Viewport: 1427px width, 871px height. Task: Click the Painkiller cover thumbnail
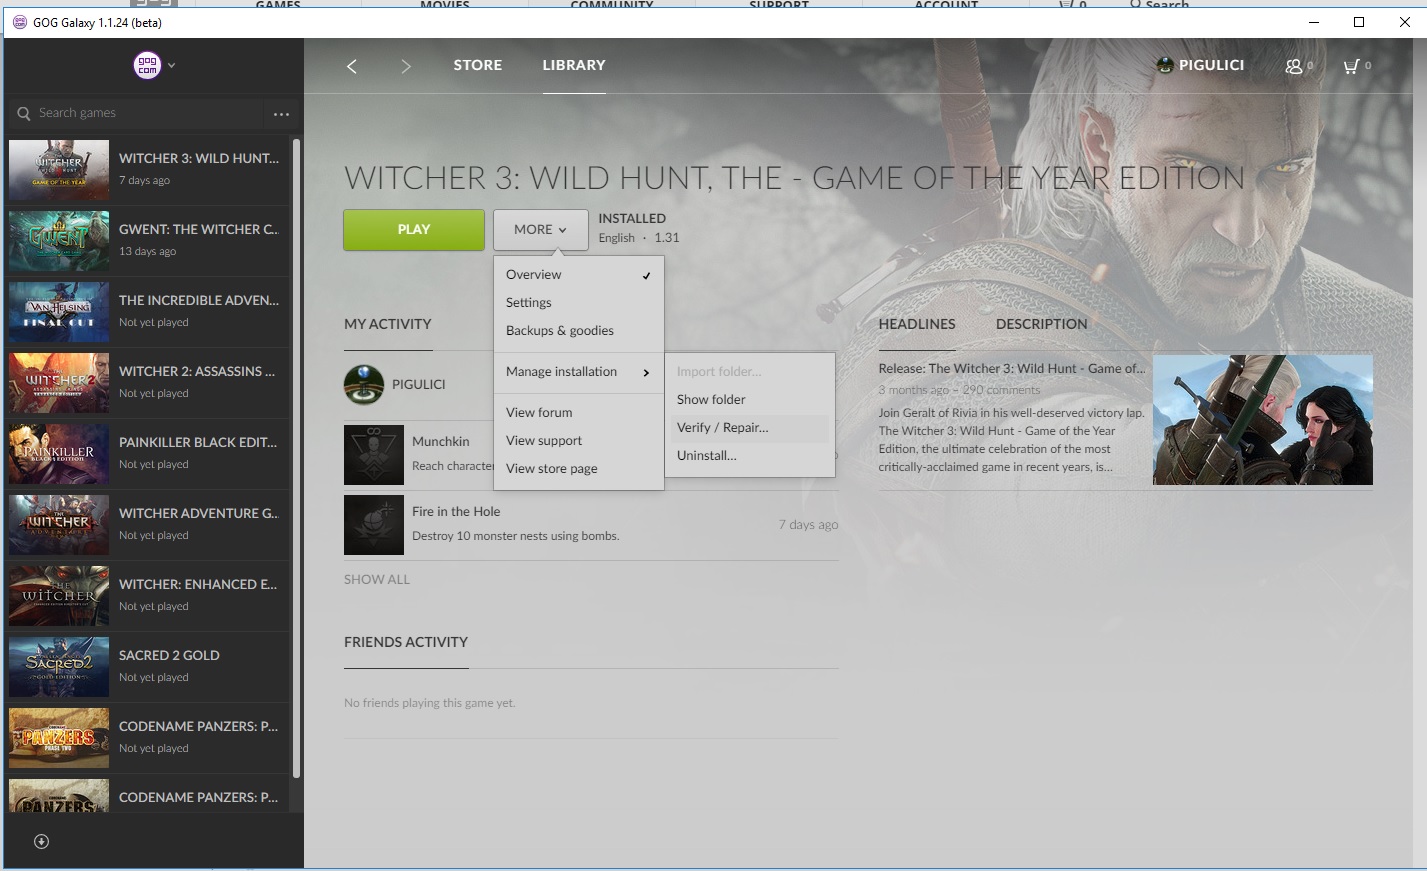(x=59, y=454)
